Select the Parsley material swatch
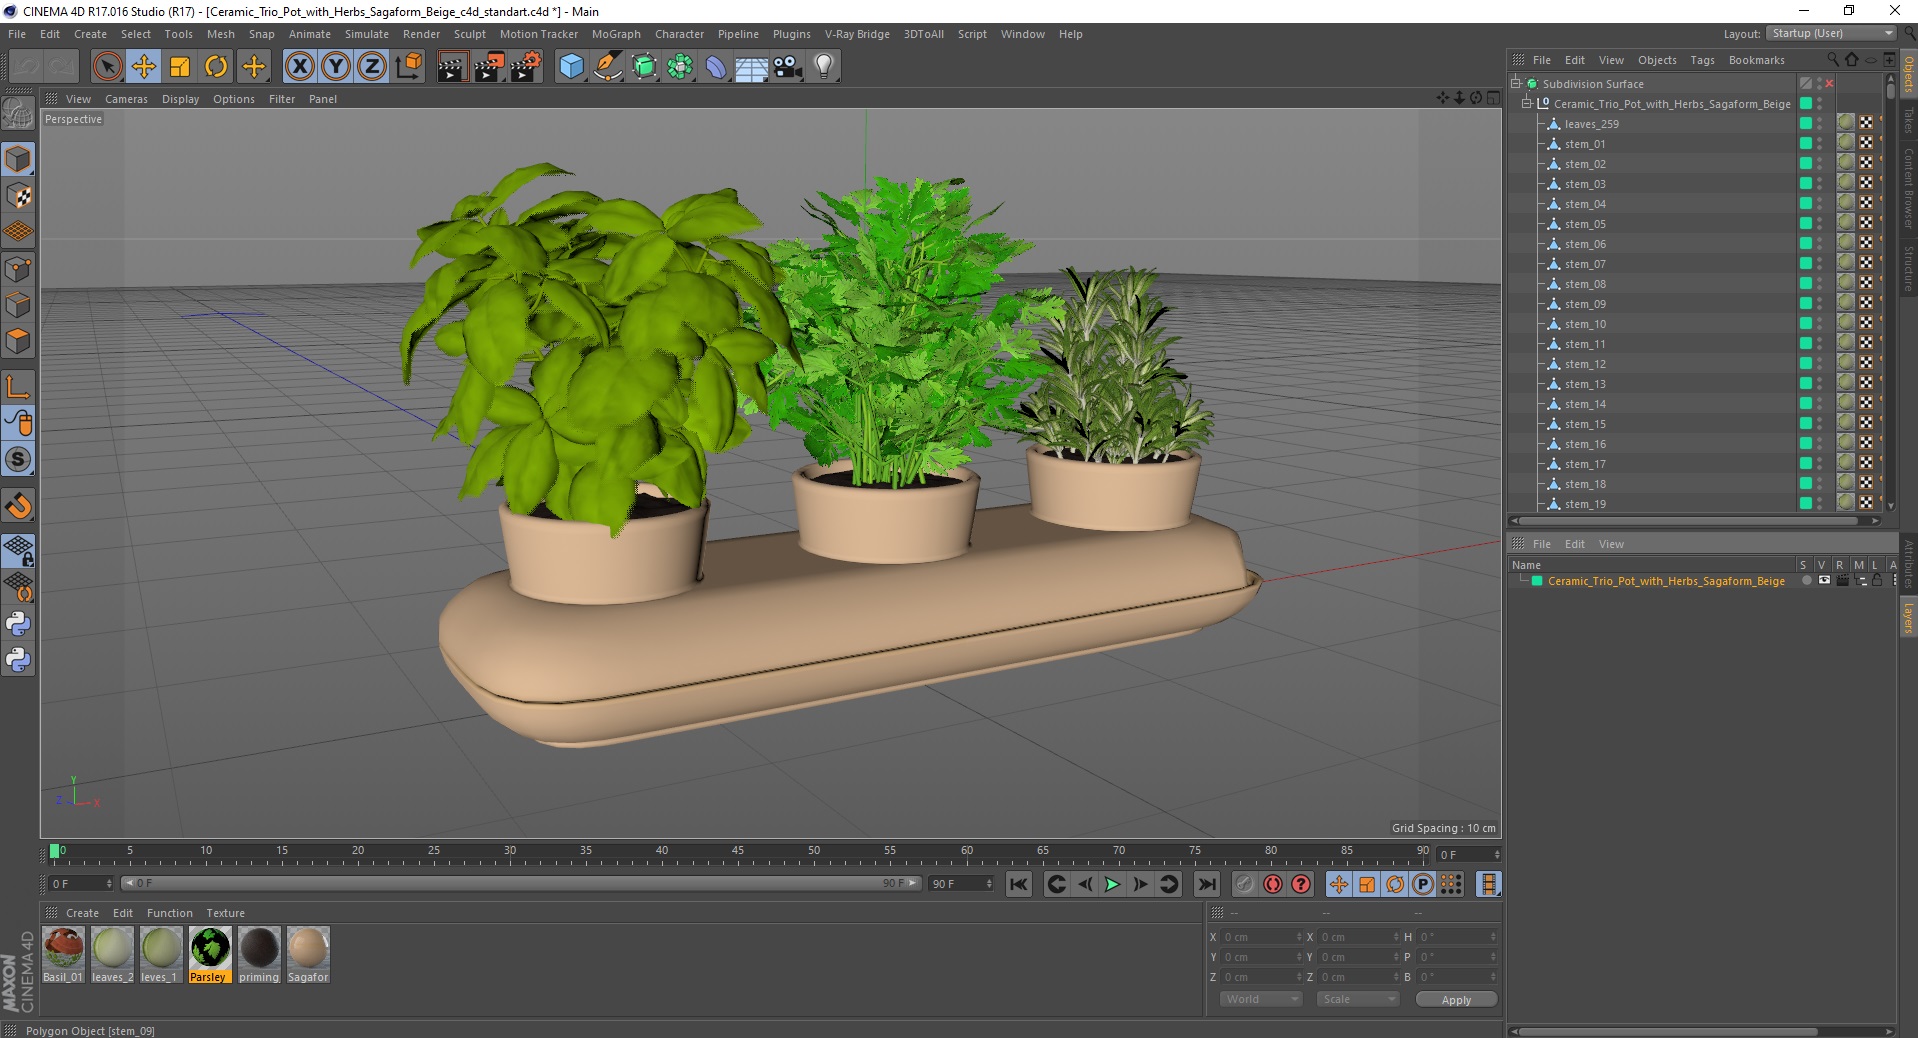The width and height of the screenshot is (1918, 1038). [210, 955]
